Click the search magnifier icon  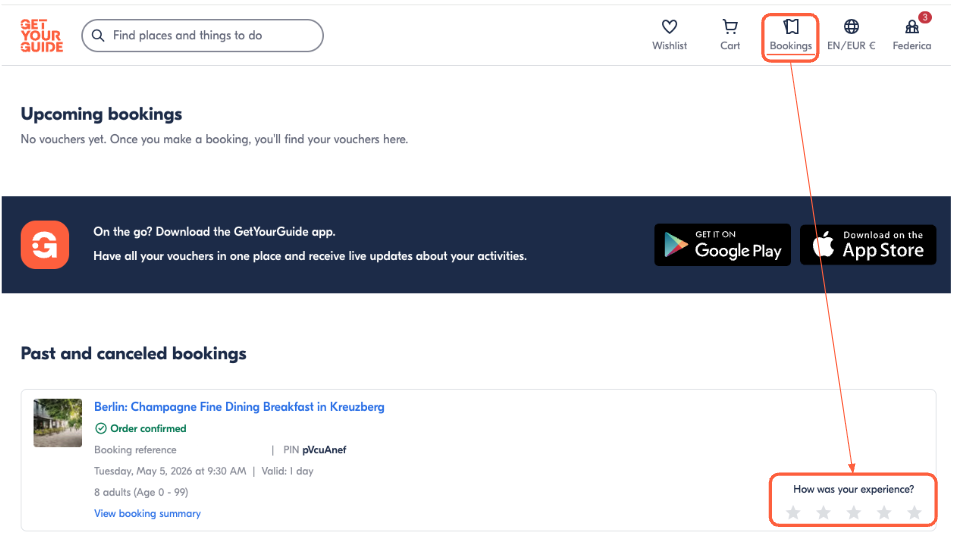pos(98,36)
